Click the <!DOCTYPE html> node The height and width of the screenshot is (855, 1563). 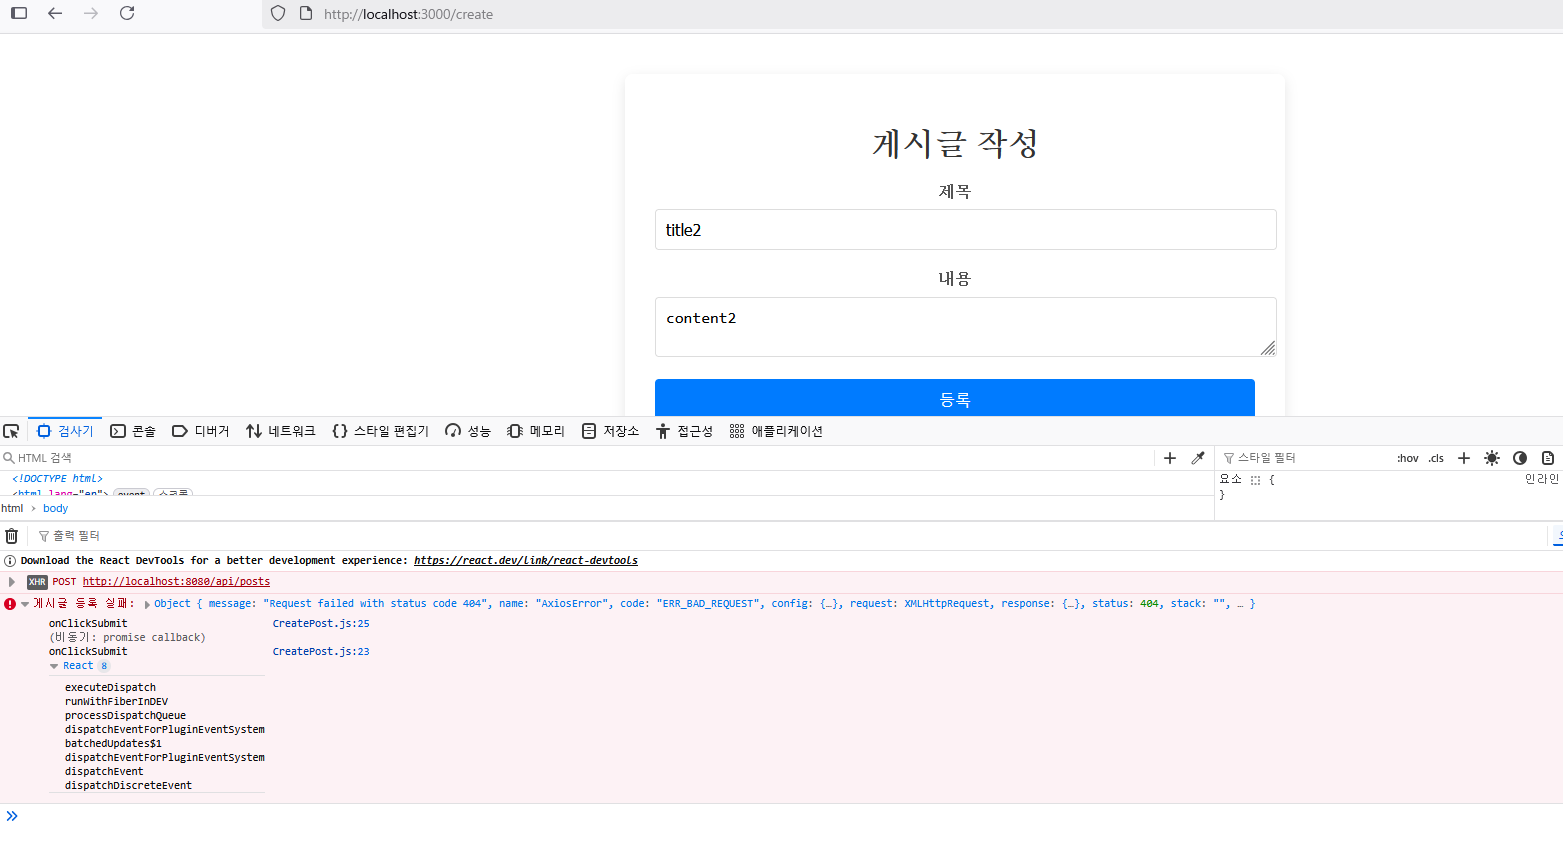click(57, 478)
